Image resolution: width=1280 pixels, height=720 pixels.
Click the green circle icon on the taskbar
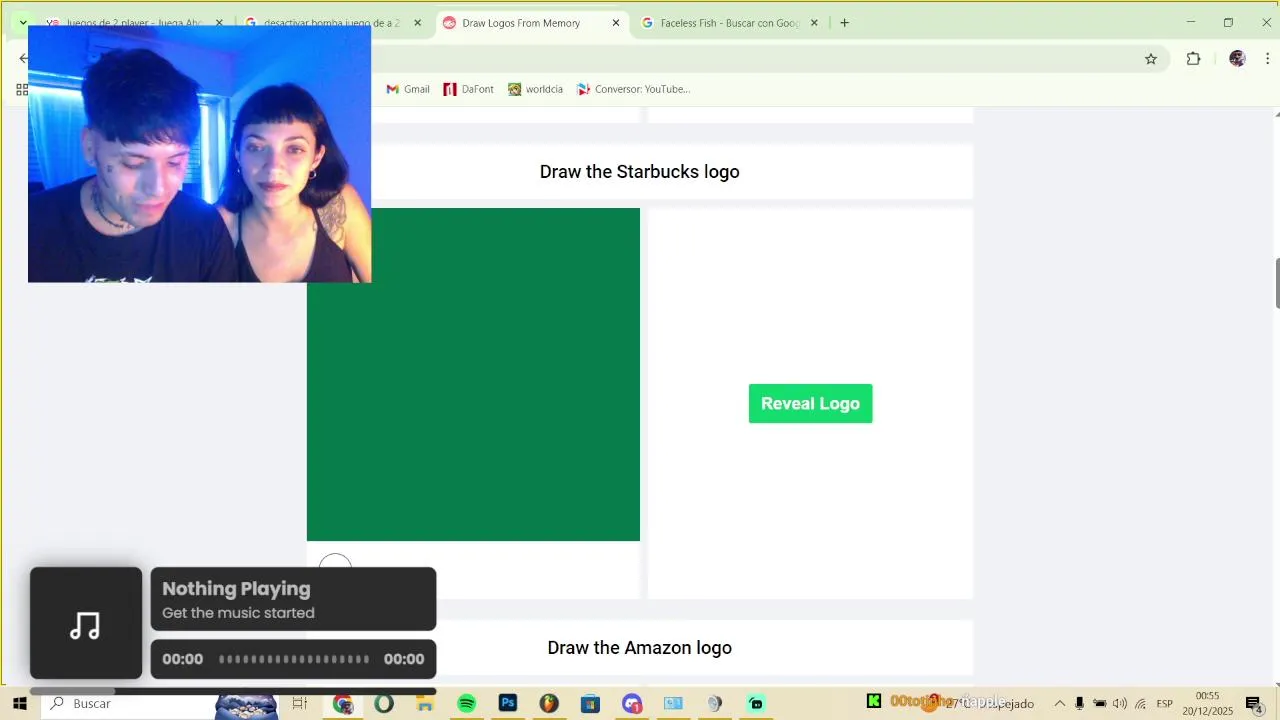tap(384, 704)
